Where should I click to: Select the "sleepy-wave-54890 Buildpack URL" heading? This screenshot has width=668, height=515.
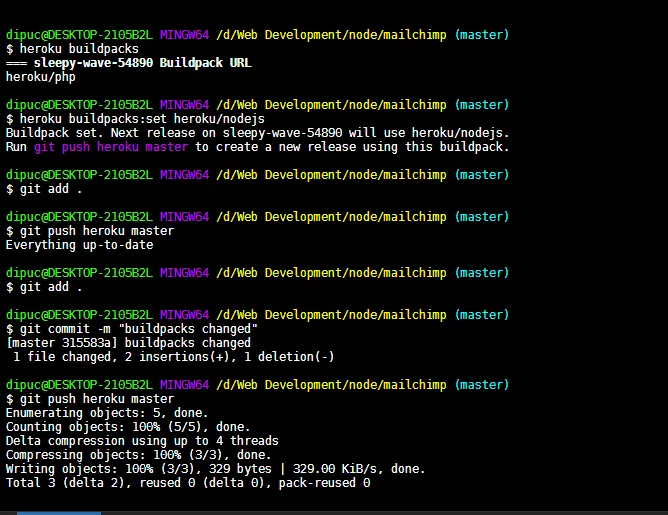point(129,63)
